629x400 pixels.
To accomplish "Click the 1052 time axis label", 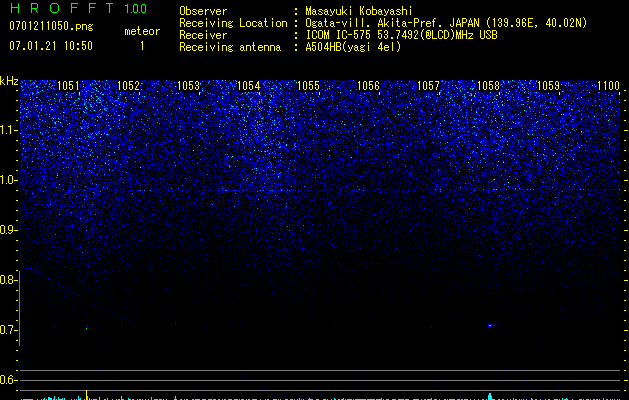I will 128,85.
